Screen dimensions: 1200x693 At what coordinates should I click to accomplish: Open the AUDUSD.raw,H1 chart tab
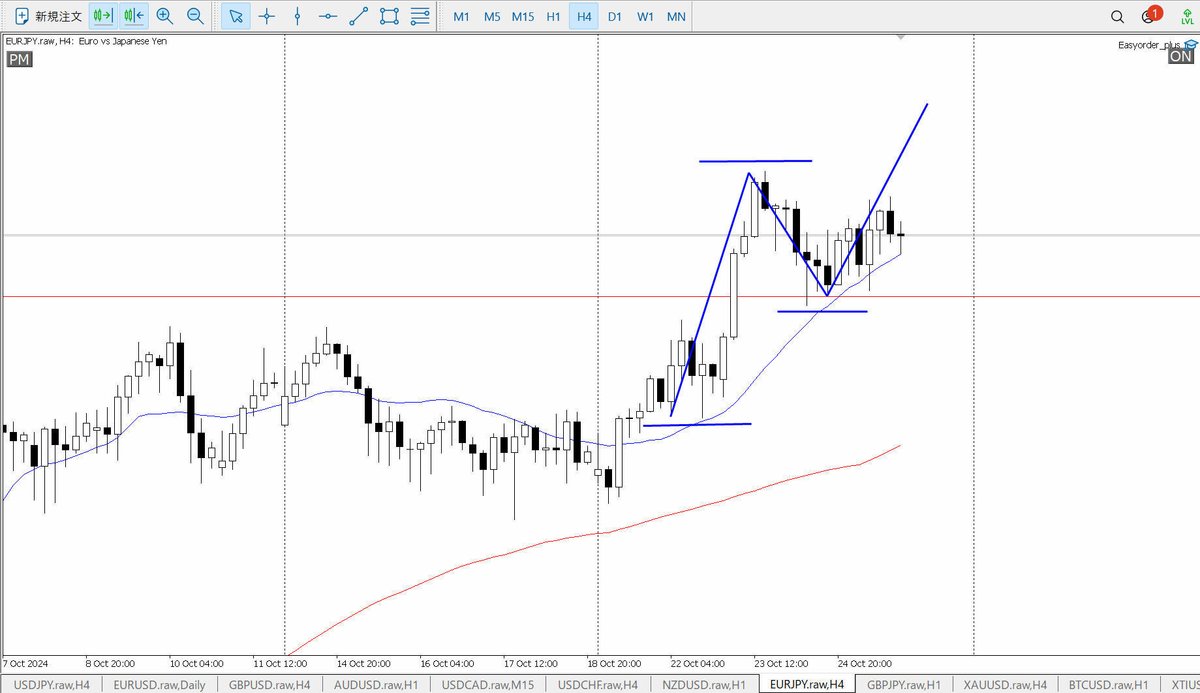click(x=377, y=685)
